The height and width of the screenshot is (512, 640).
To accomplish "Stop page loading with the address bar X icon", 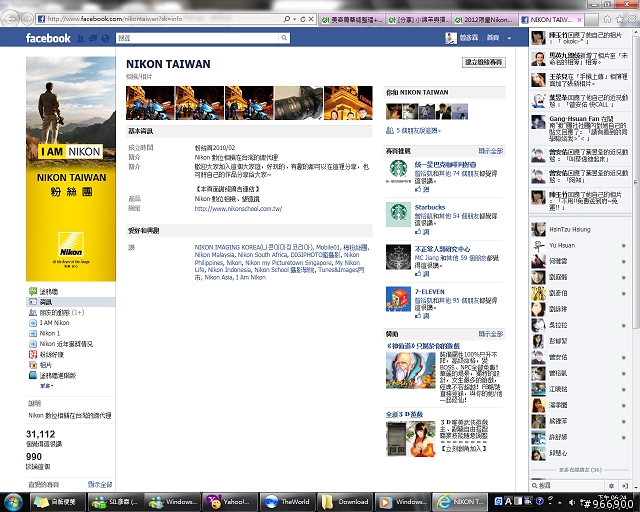I will point(311,19).
